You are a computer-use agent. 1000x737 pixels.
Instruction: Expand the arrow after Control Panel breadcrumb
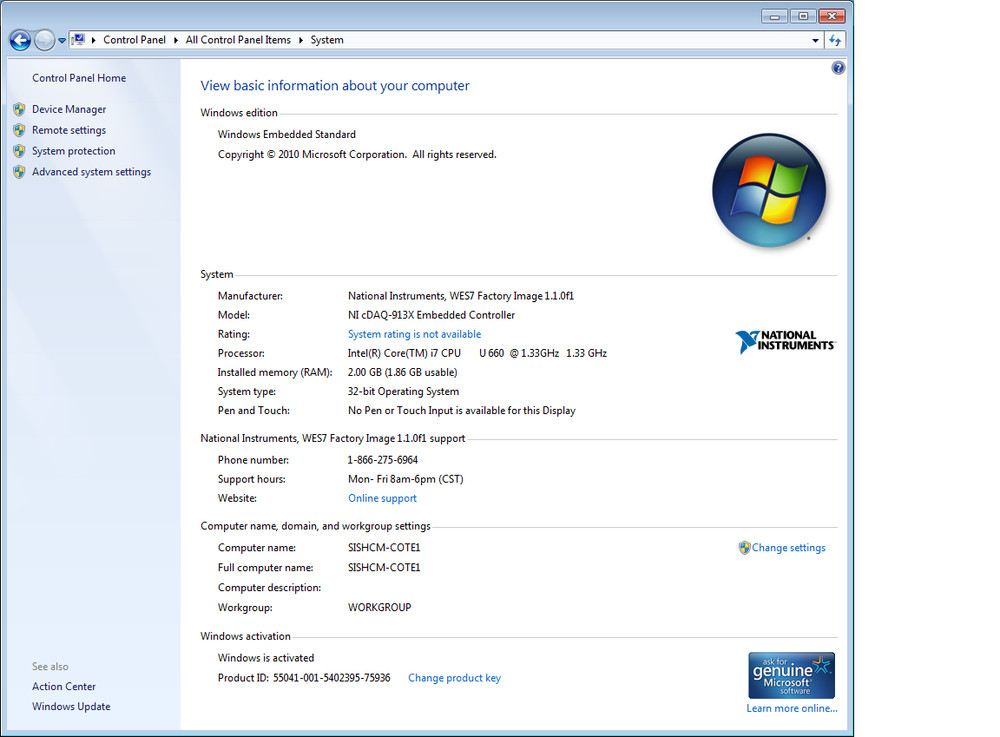(175, 40)
